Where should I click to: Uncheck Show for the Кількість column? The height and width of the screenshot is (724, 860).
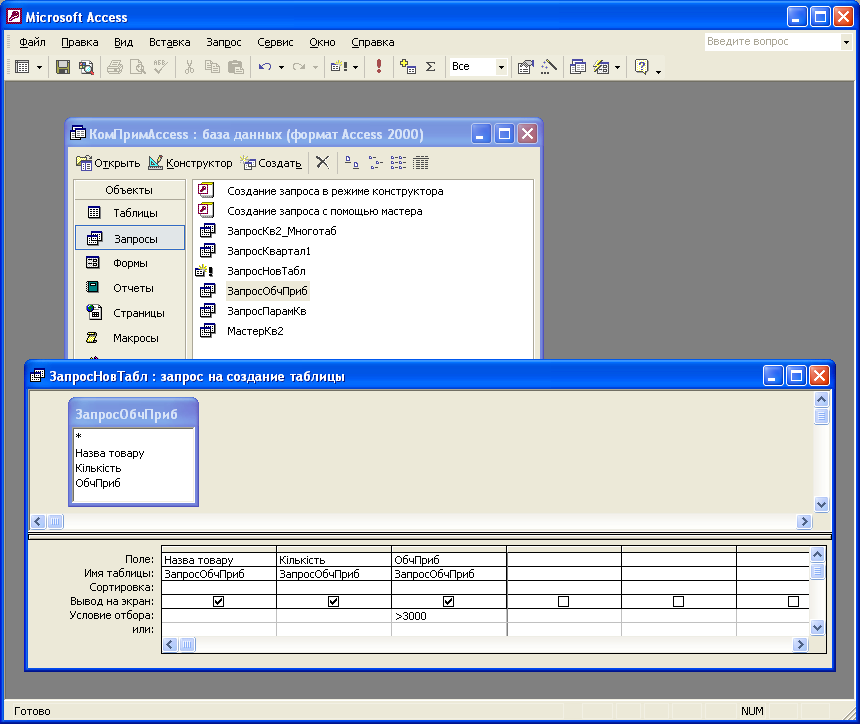tap(333, 602)
